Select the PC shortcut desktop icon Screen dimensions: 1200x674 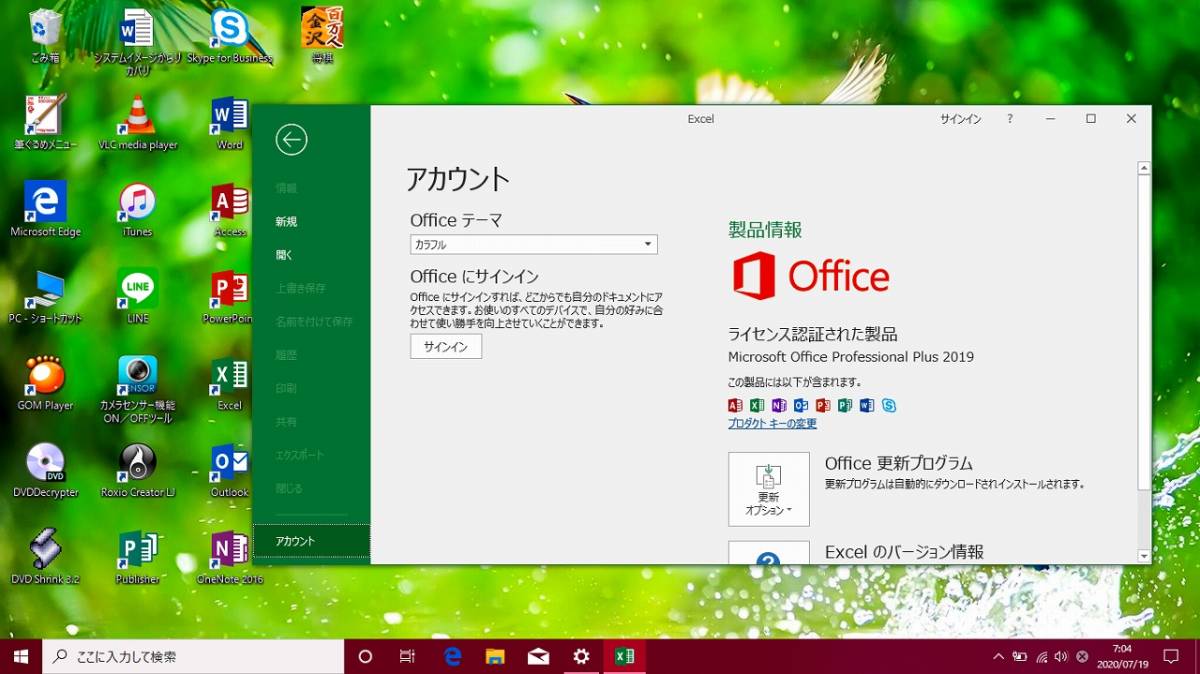pyautogui.click(x=45, y=297)
